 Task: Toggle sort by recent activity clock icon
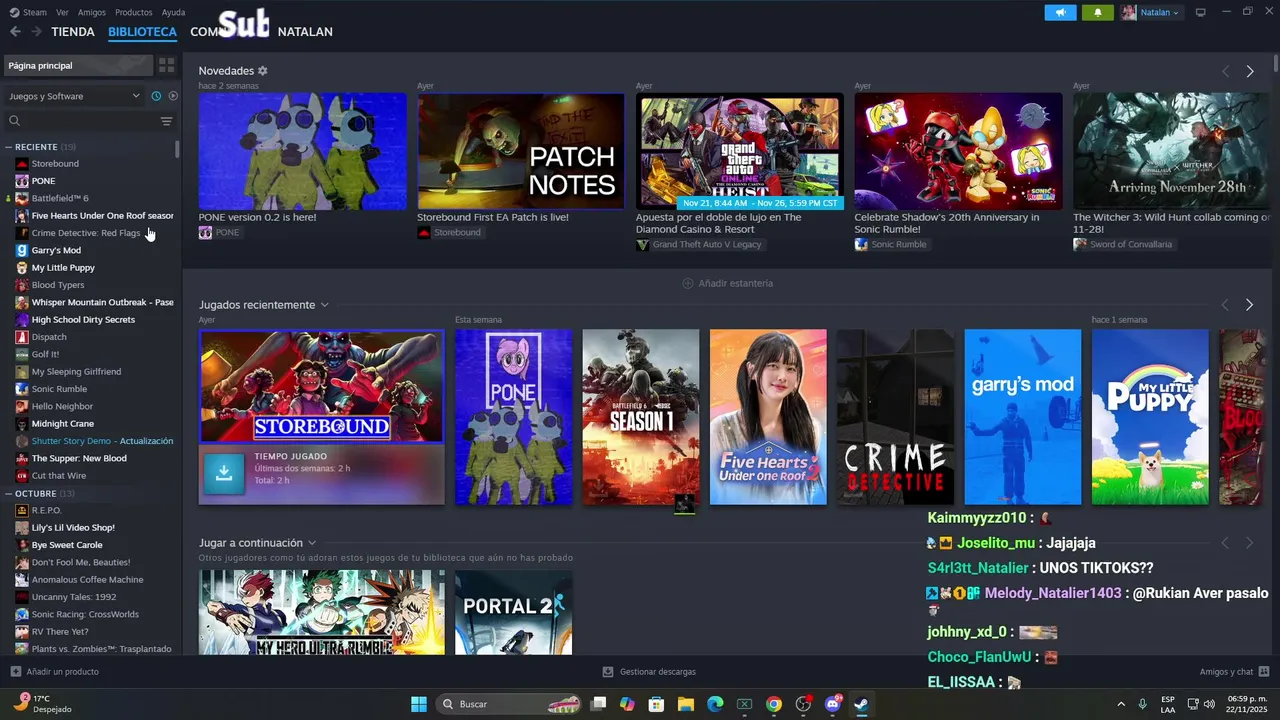tap(156, 96)
